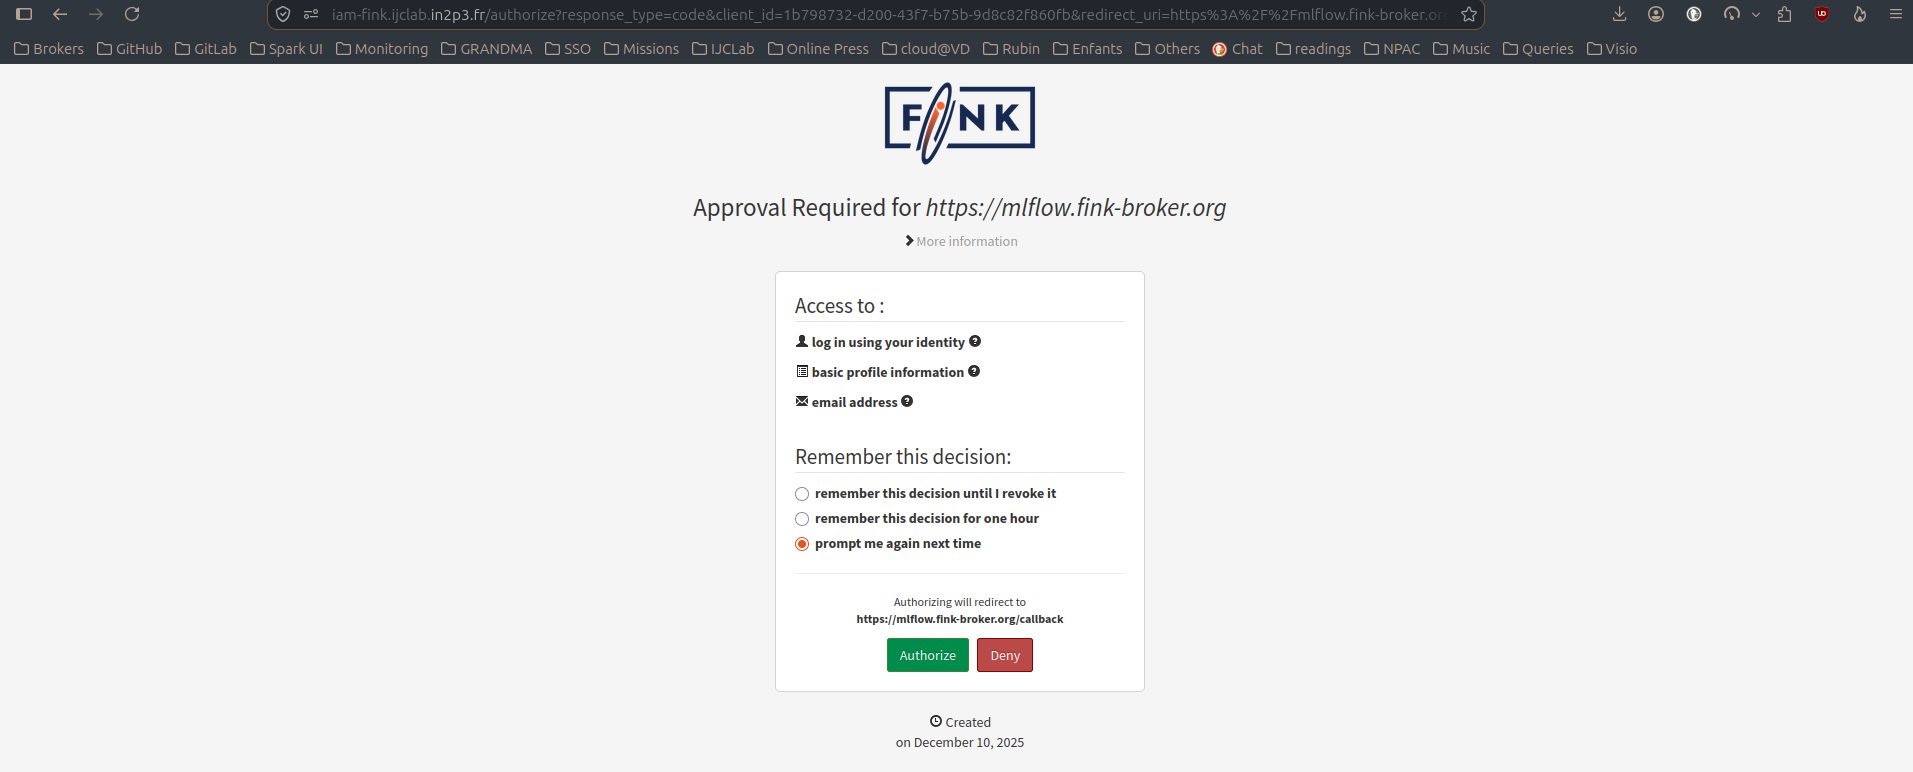Open the GRANDMA bookmark folder
The image size is (1913, 772).
pyautogui.click(x=487, y=49)
